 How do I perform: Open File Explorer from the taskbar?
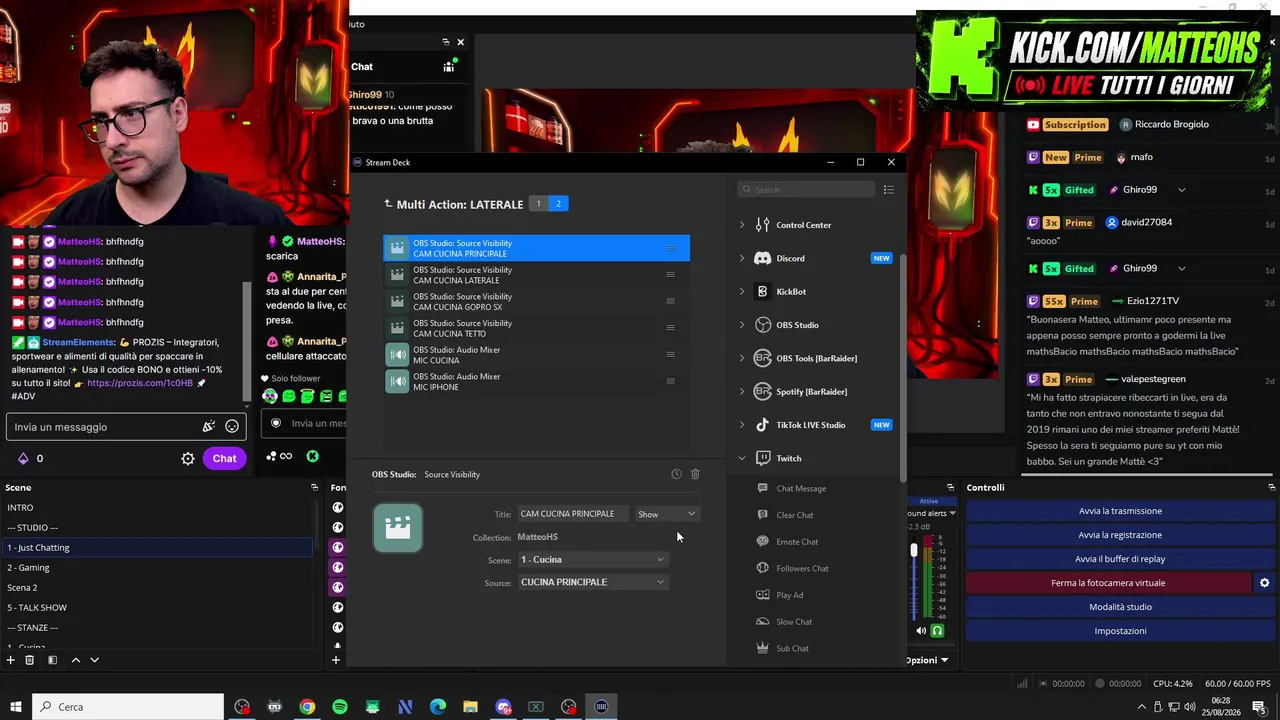click(471, 707)
